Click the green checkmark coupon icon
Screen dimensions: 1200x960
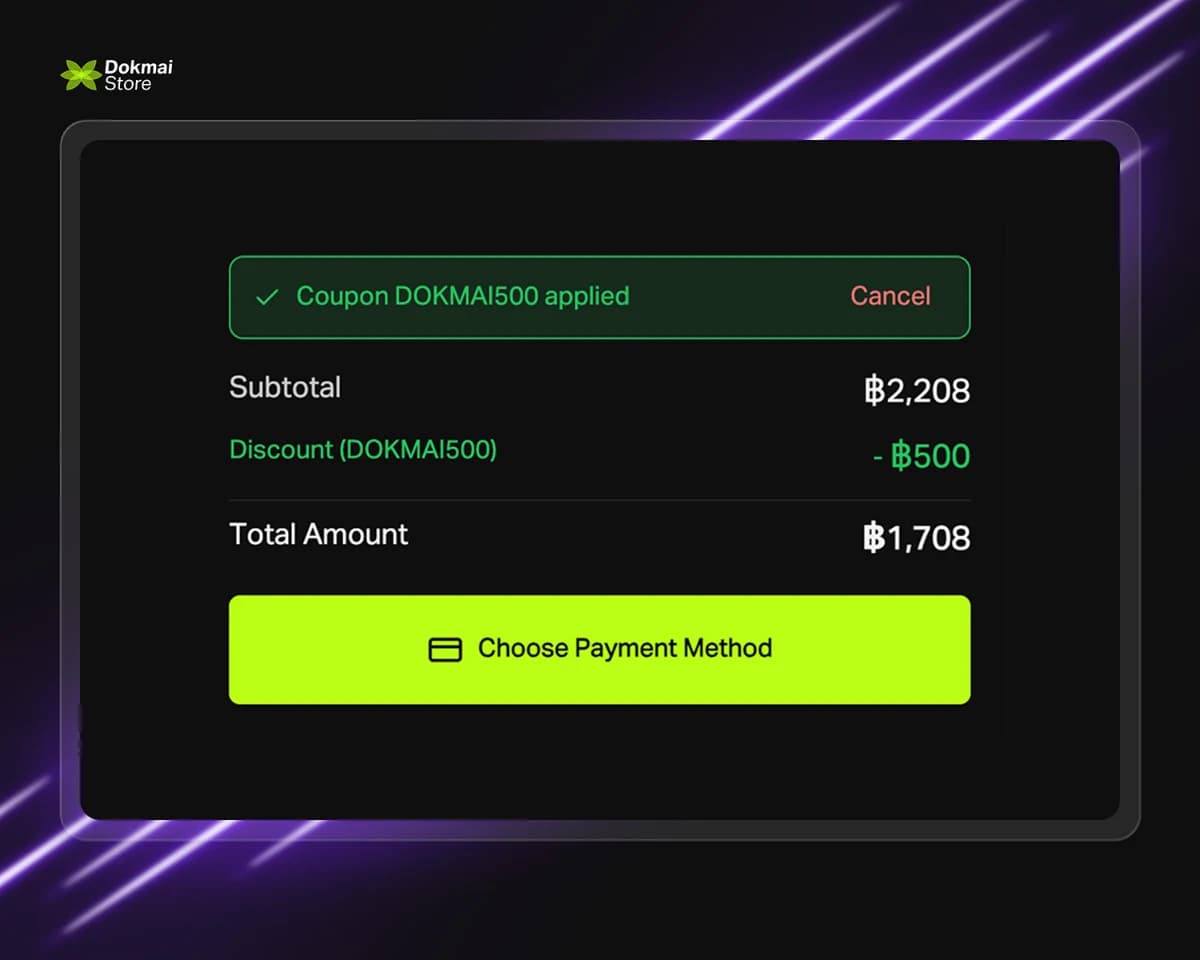(x=267, y=297)
